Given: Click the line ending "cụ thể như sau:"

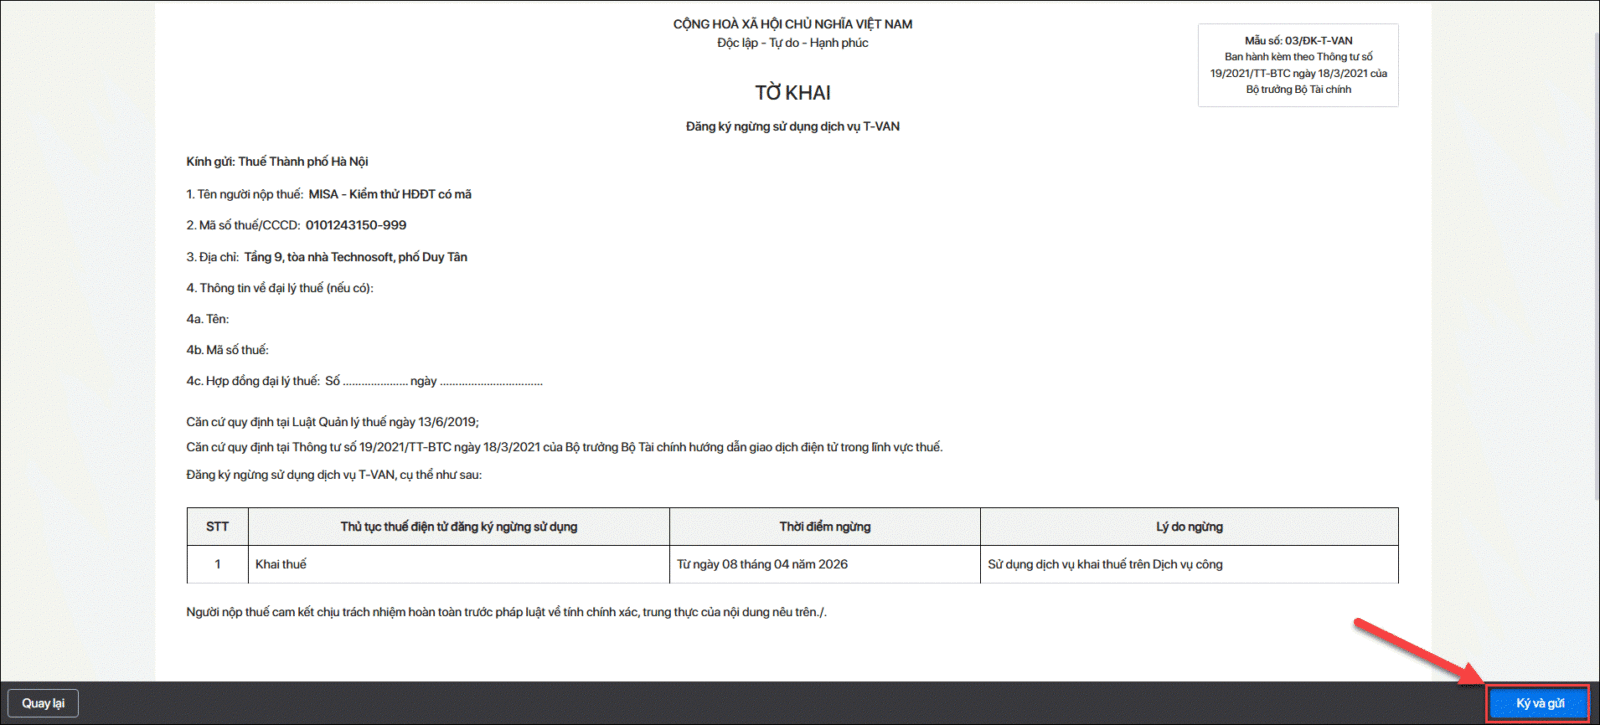Looking at the screenshot, I should point(334,475).
